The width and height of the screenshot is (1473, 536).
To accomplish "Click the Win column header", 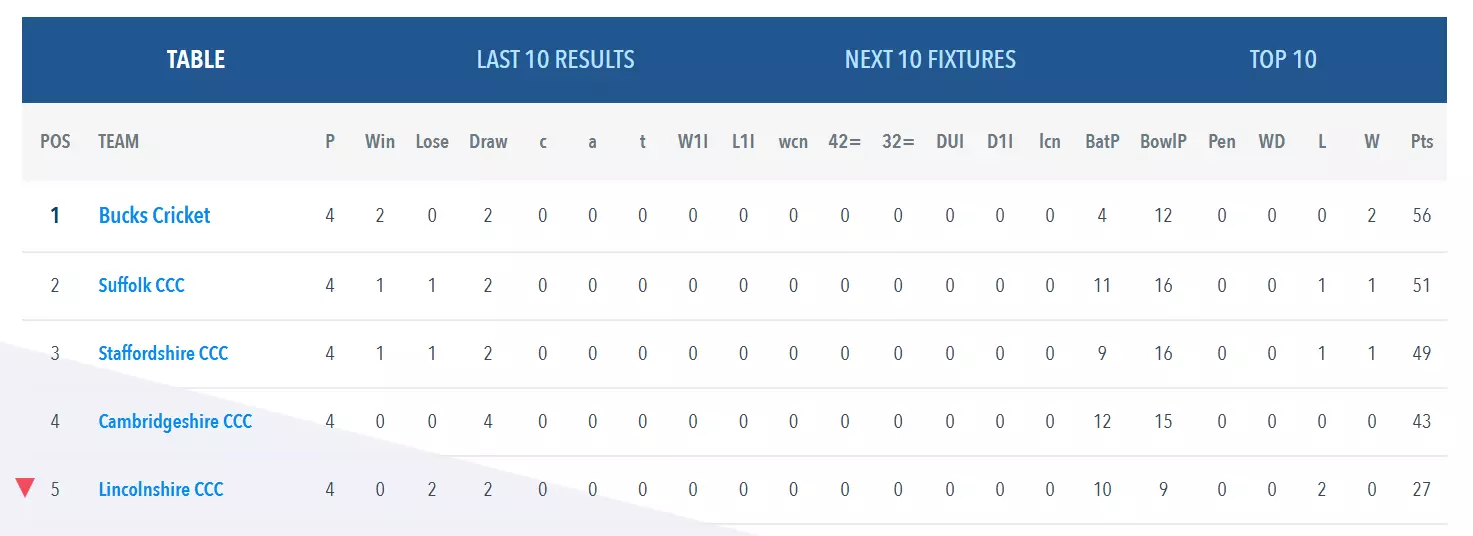I will click(x=380, y=141).
